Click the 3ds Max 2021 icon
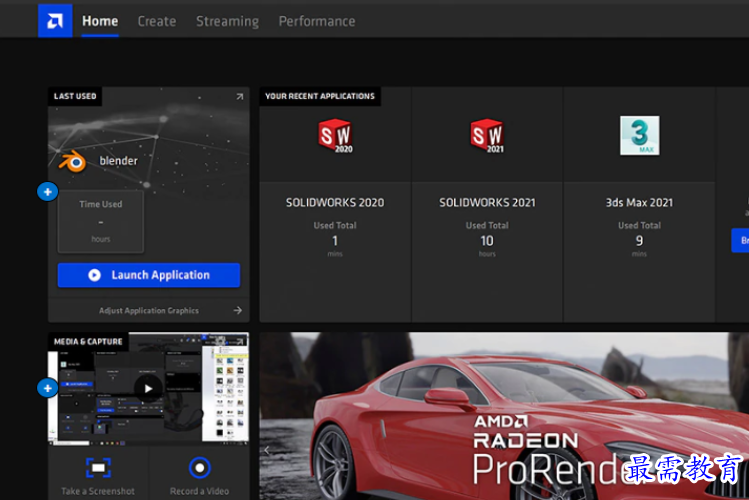The height and width of the screenshot is (500, 749). (x=640, y=135)
